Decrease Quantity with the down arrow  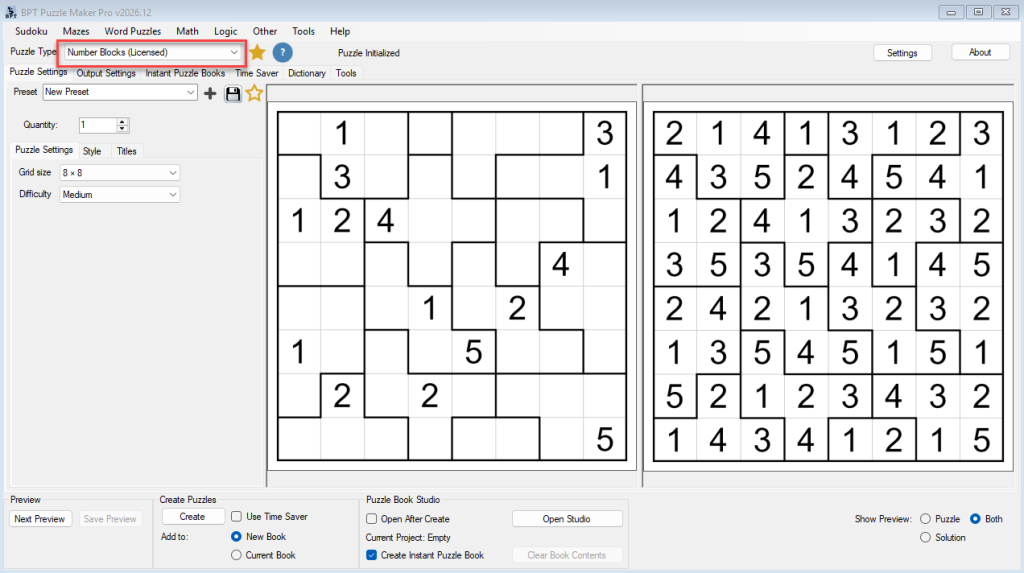122,129
